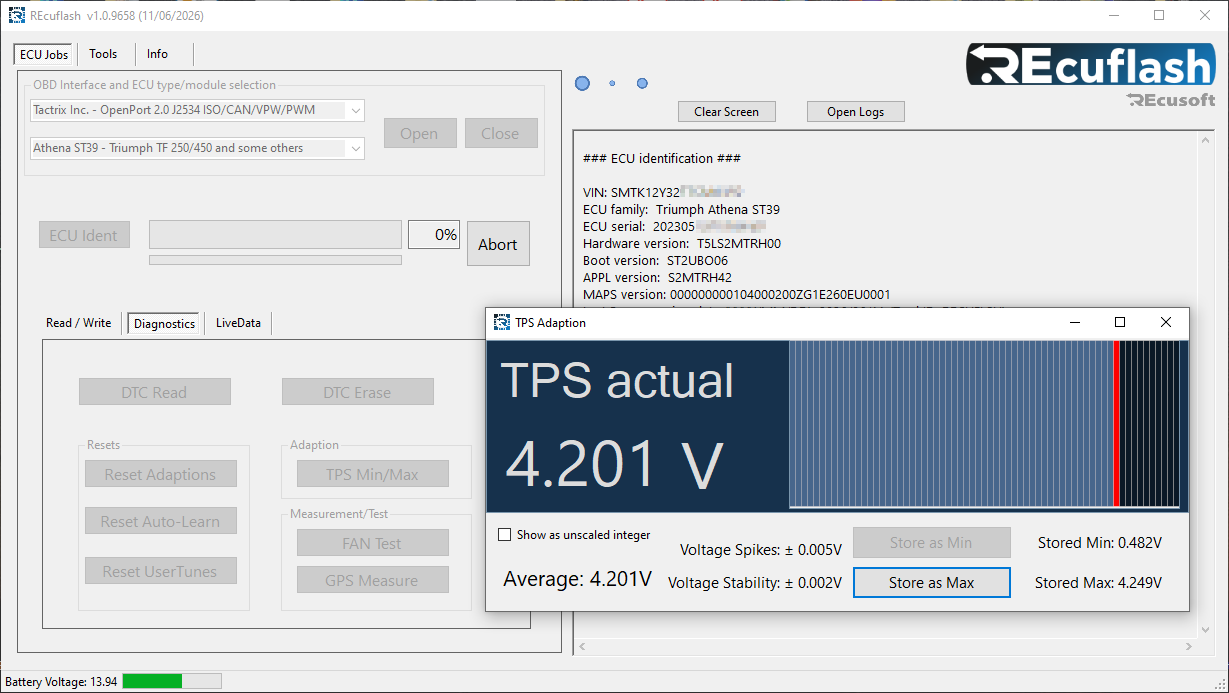Click the REcuflash logo image
Image resolution: width=1229 pixels, height=693 pixels.
coord(1091,76)
